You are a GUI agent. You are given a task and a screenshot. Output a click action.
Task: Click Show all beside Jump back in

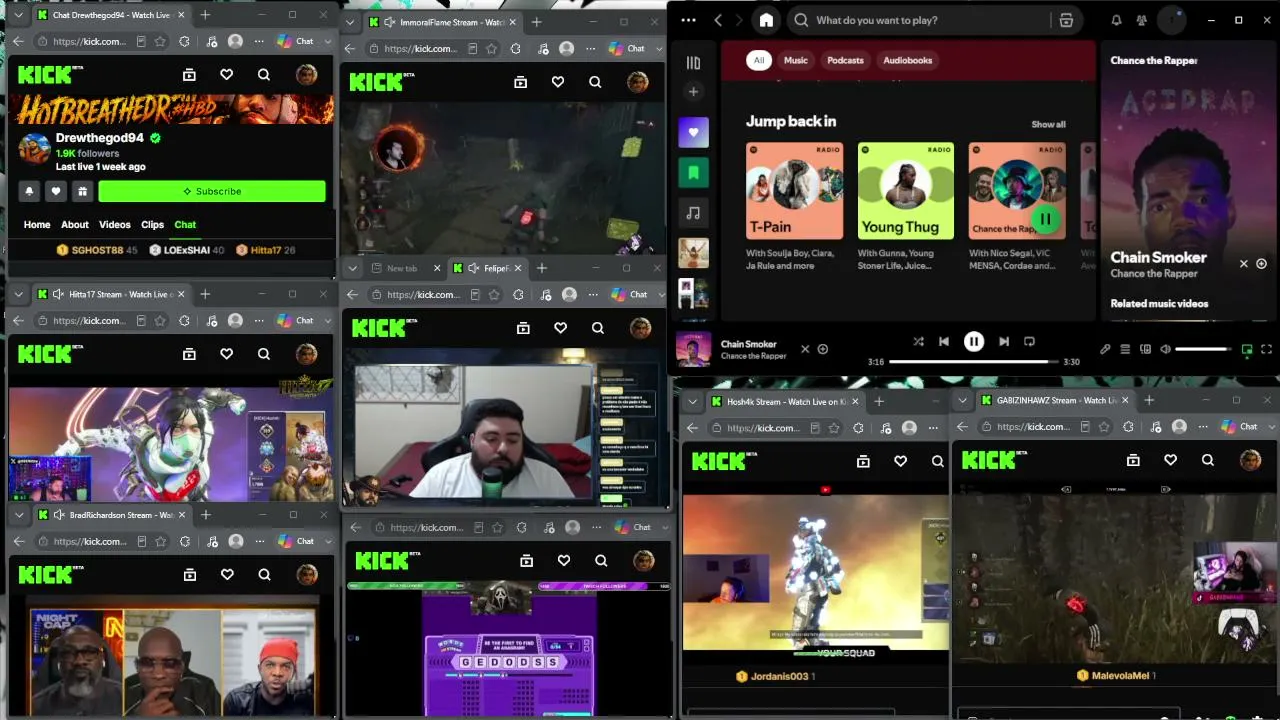pos(1048,124)
